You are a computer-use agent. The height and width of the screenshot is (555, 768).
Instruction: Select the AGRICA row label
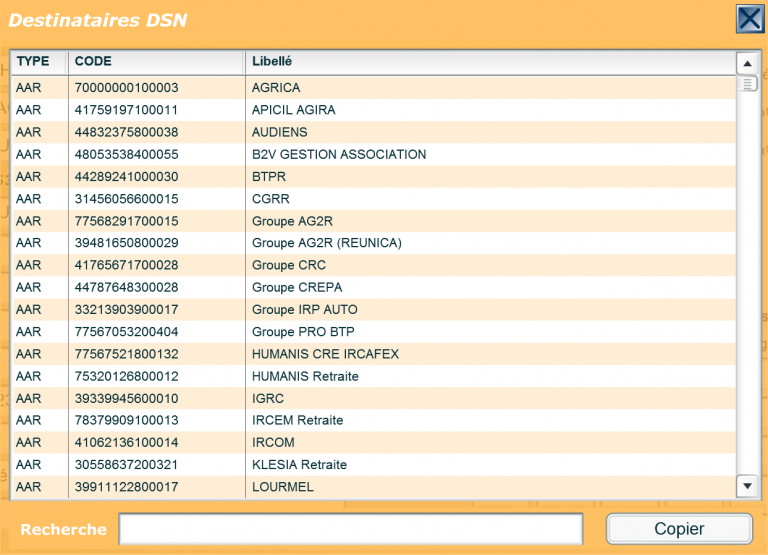(276, 88)
